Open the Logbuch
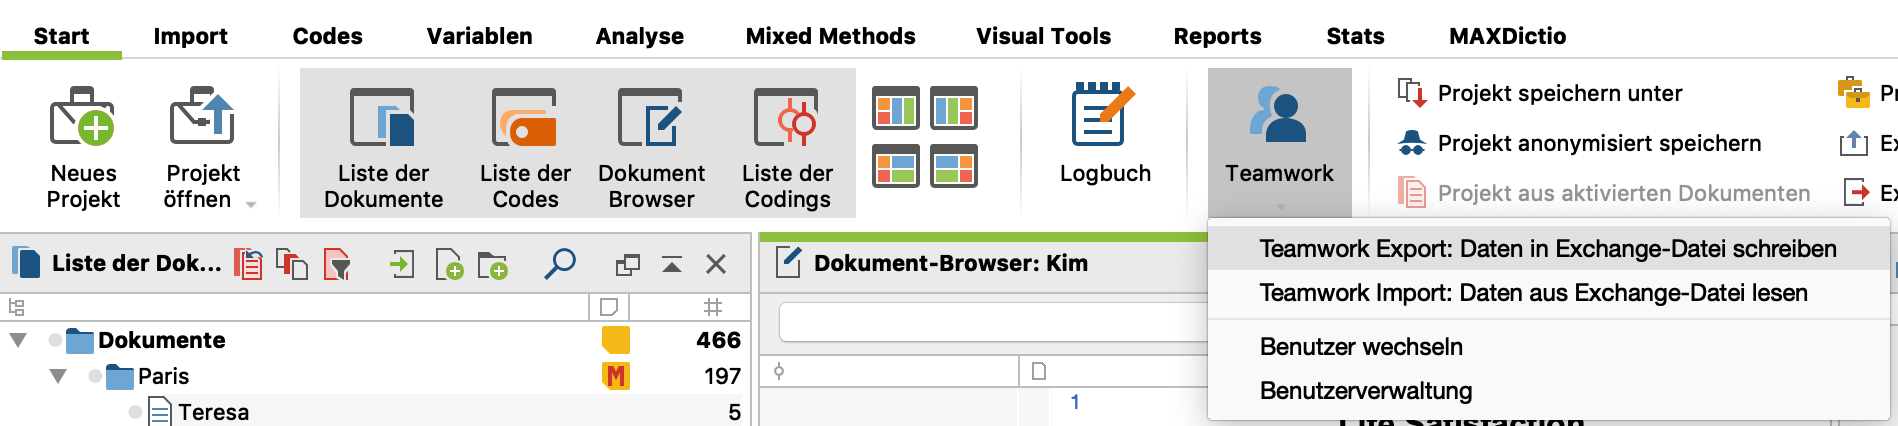1898x426 pixels. pyautogui.click(x=1105, y=134)
